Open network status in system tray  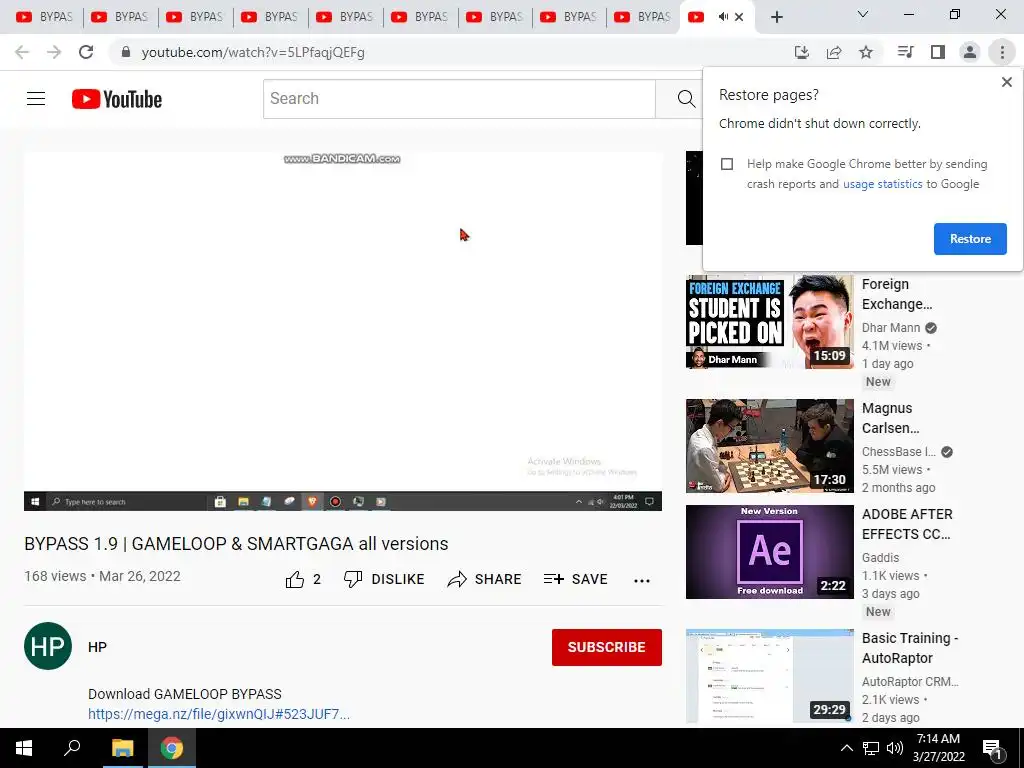(871, 748)
